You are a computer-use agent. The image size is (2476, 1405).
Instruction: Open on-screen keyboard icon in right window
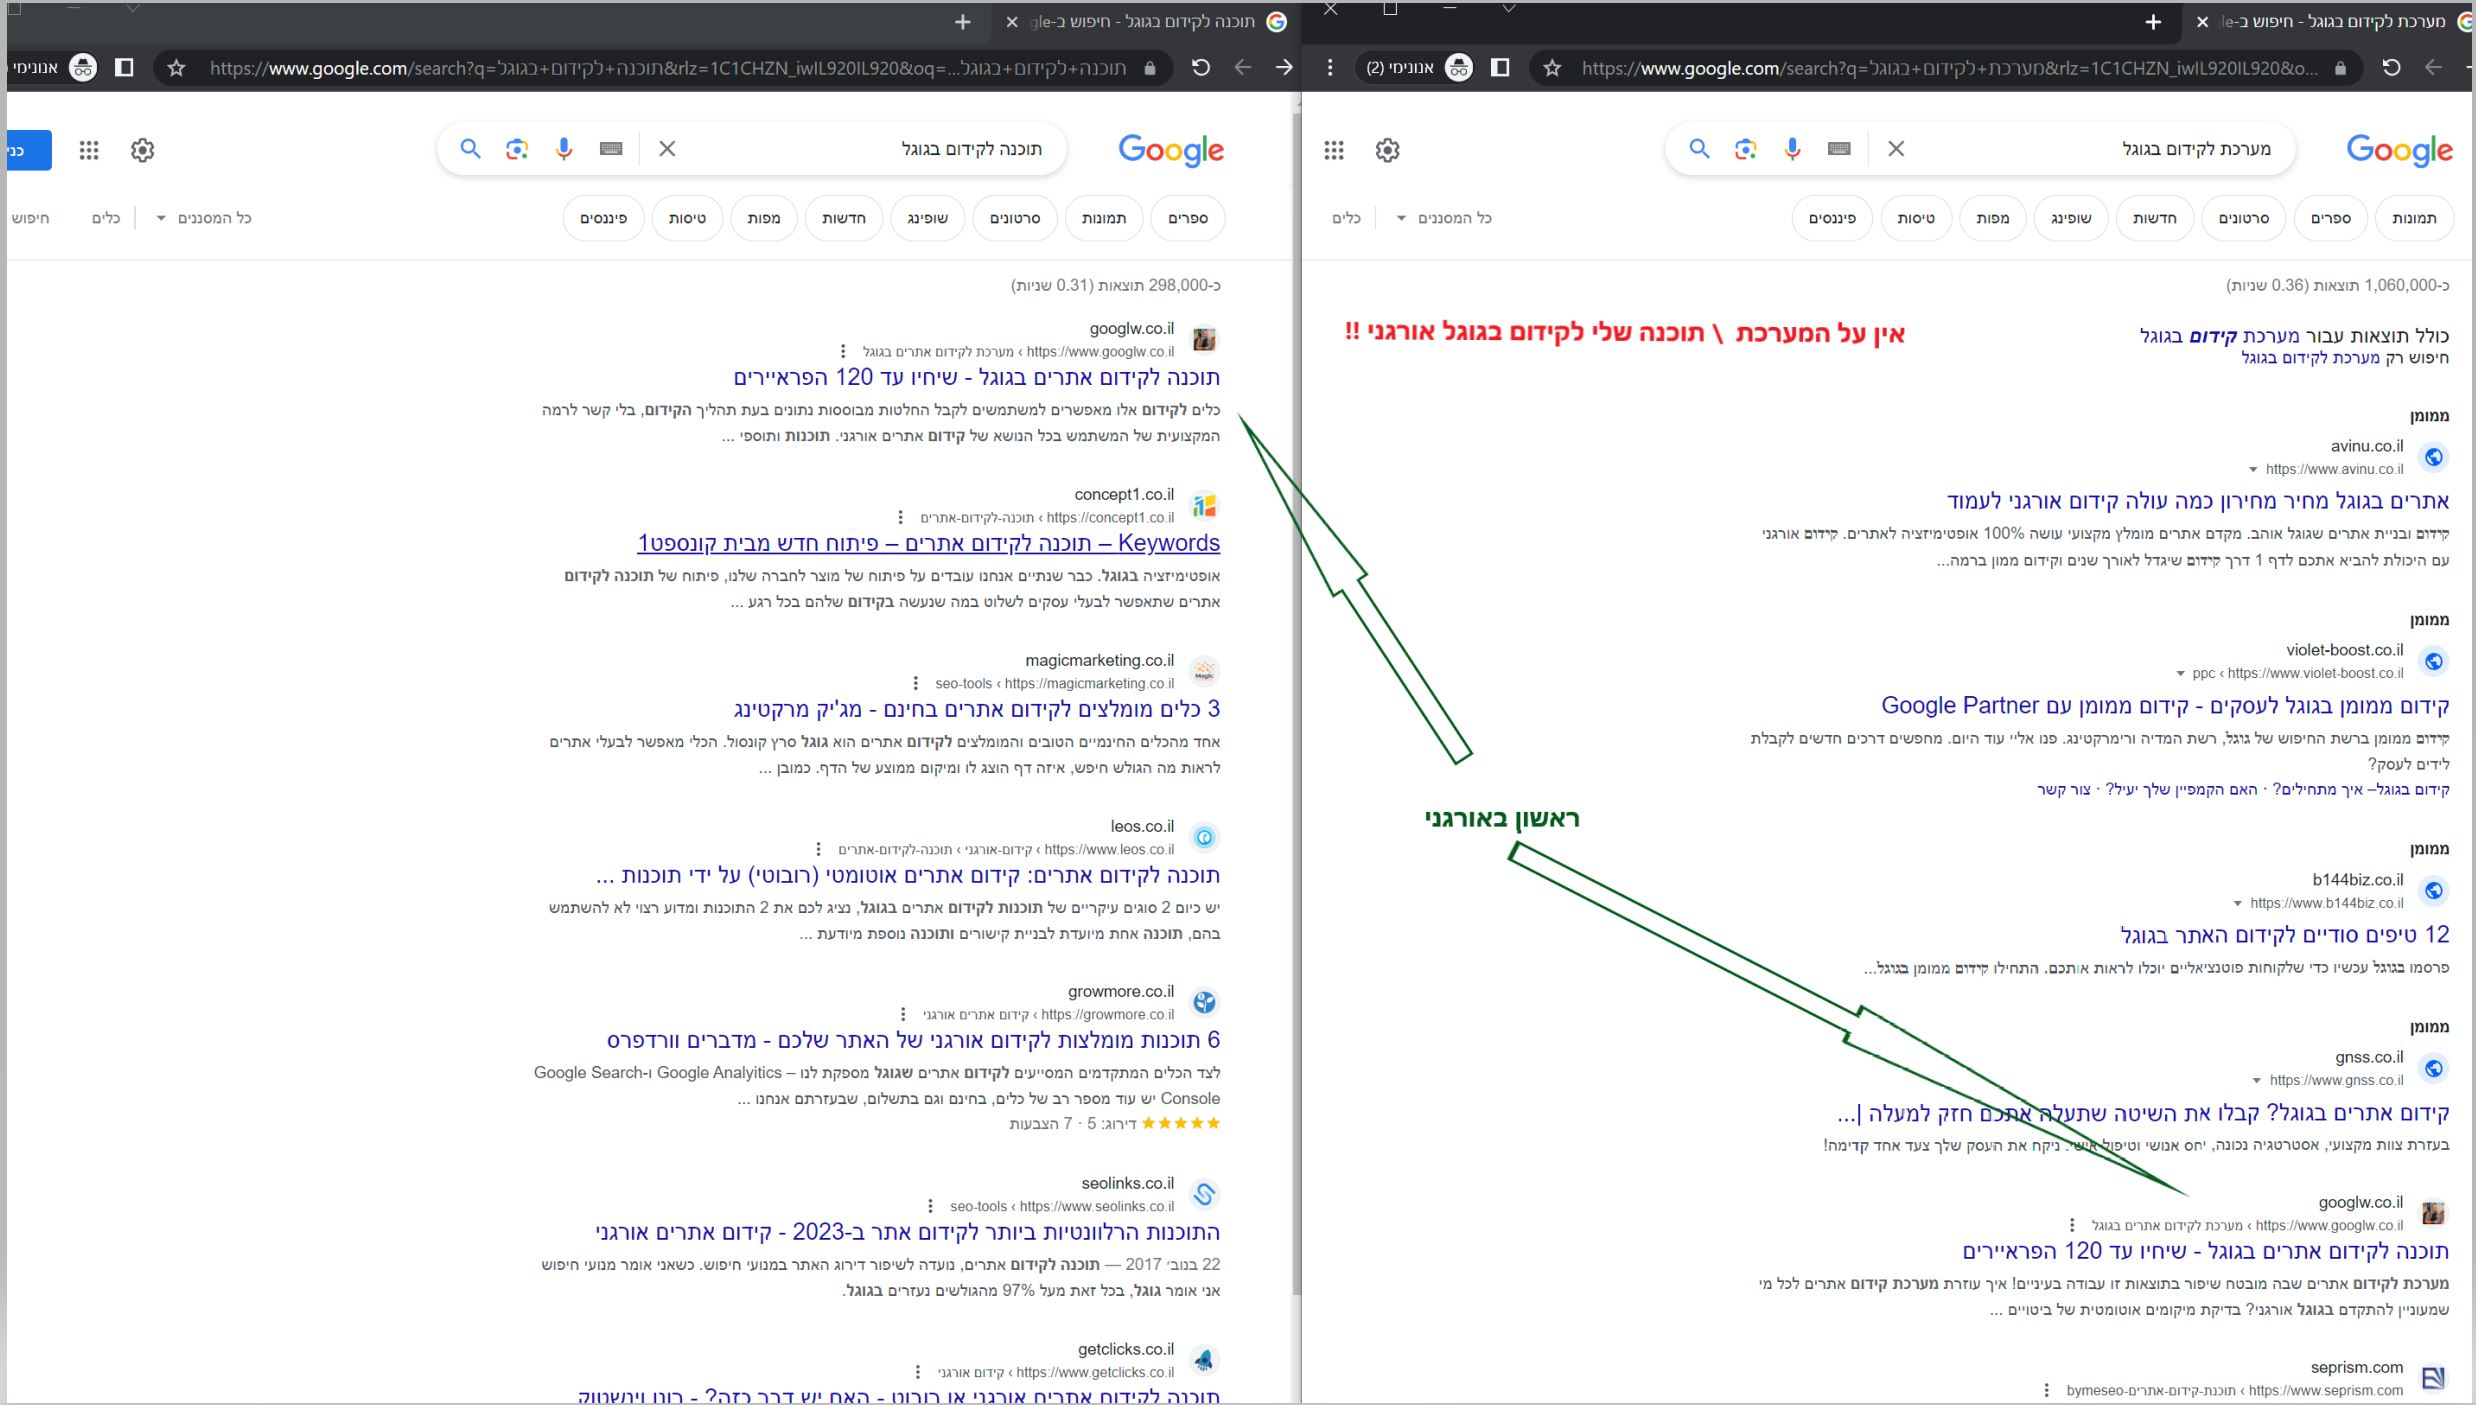[1839, 149]
